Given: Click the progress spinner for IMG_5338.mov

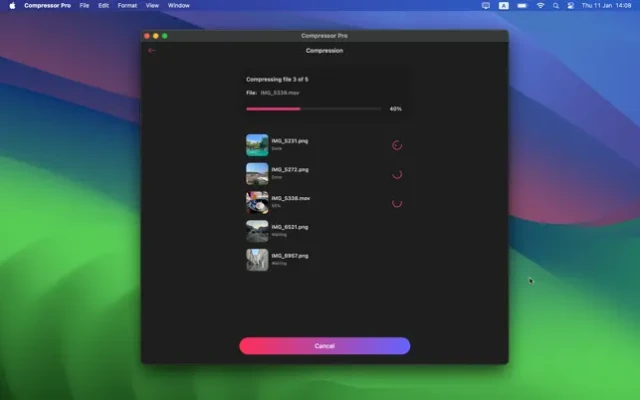Looking at the screenshot, I should pos(397,202).
